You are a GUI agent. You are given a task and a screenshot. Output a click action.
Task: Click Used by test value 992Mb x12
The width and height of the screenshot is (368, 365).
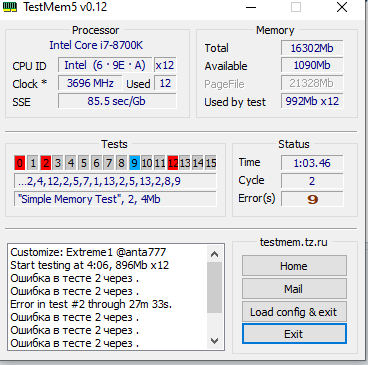click(x=312, y=101)
